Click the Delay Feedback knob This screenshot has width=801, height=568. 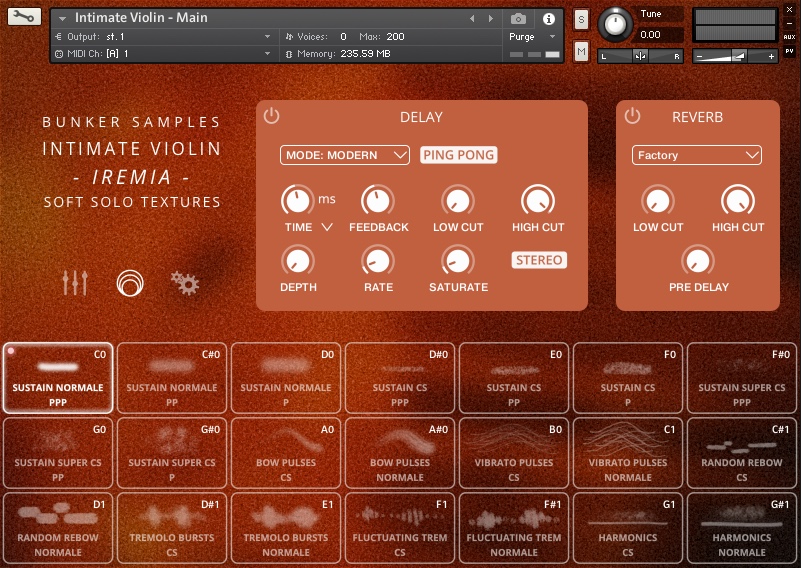(377, 201)
